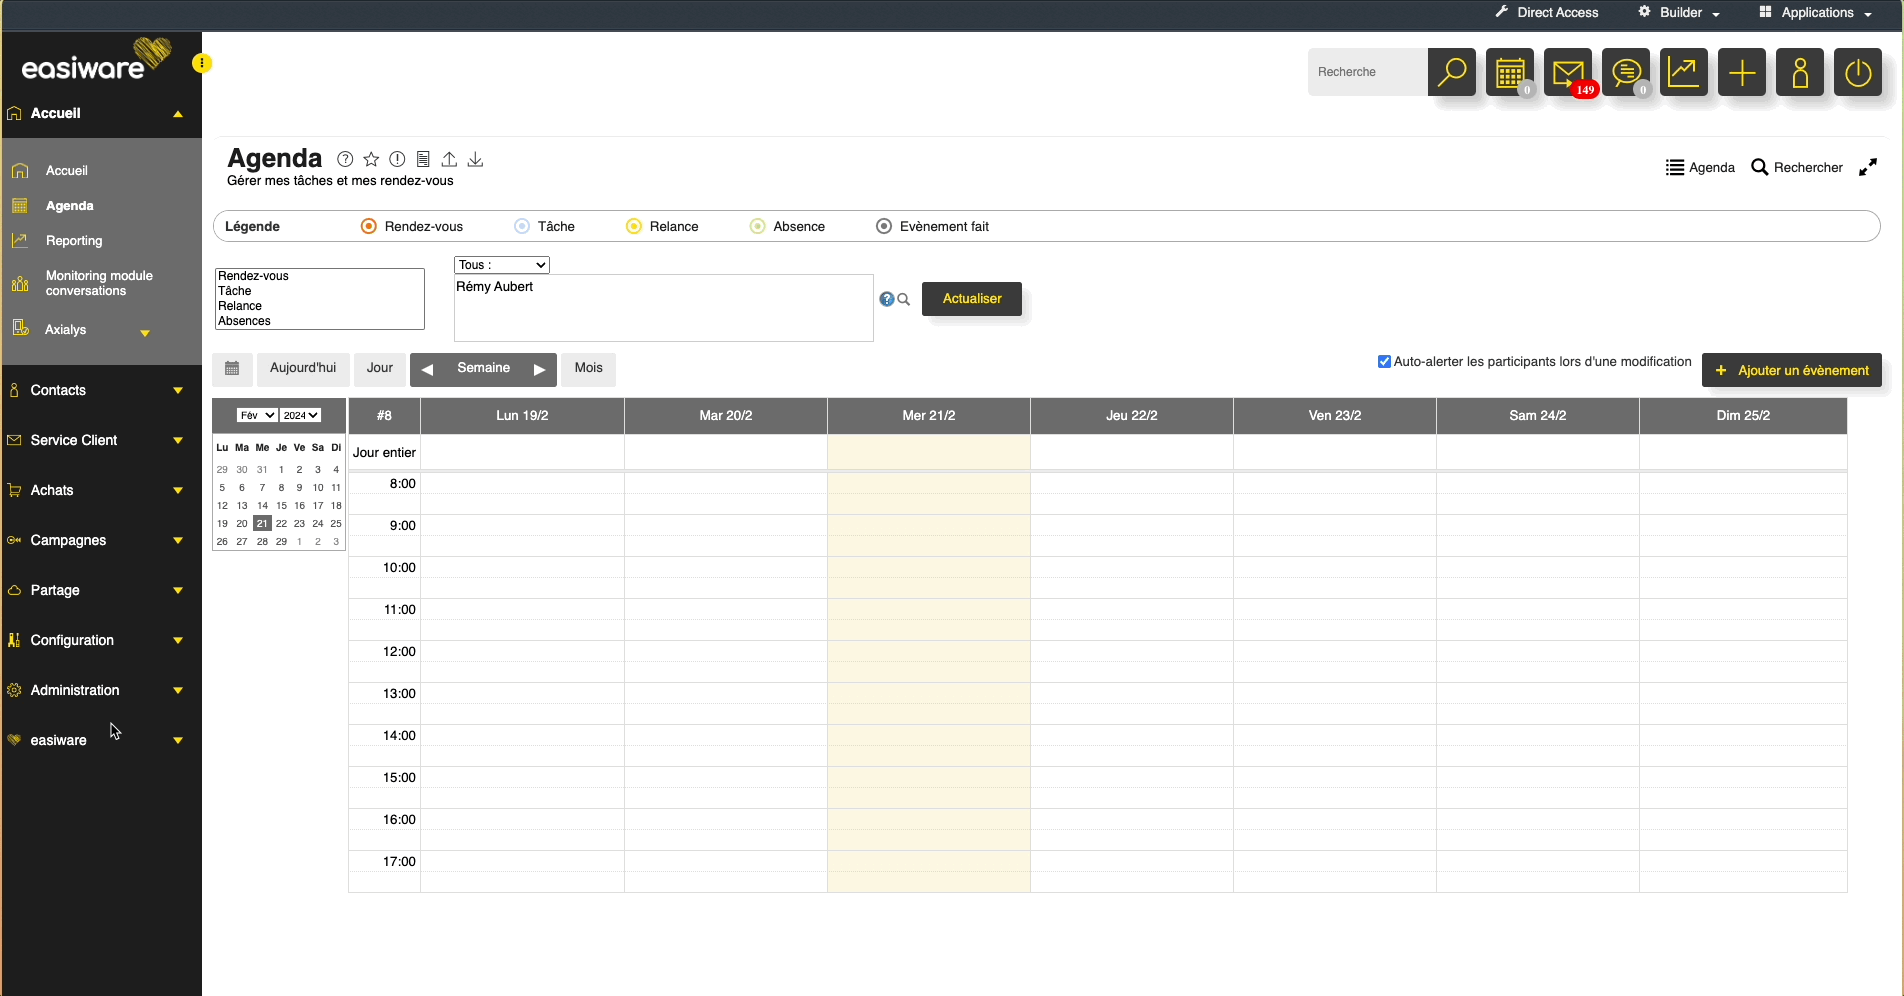
Task: Click the Actualiser button
Action: pyautogui.click(x=971, y=299)
